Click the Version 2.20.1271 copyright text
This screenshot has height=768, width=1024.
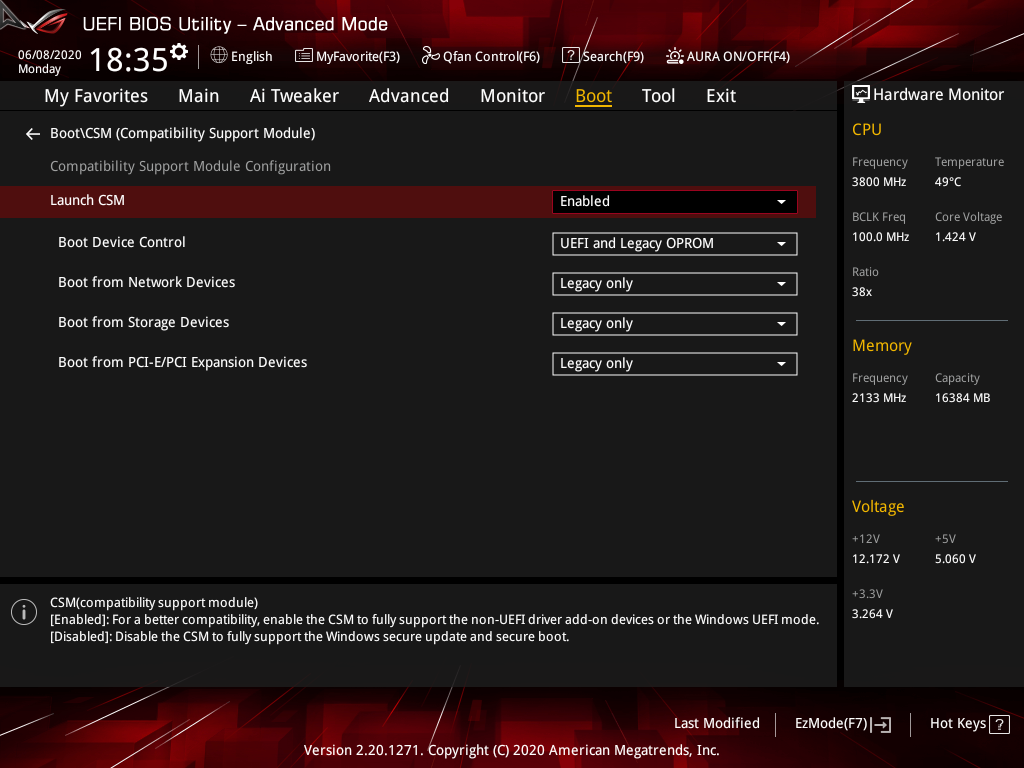511,750
